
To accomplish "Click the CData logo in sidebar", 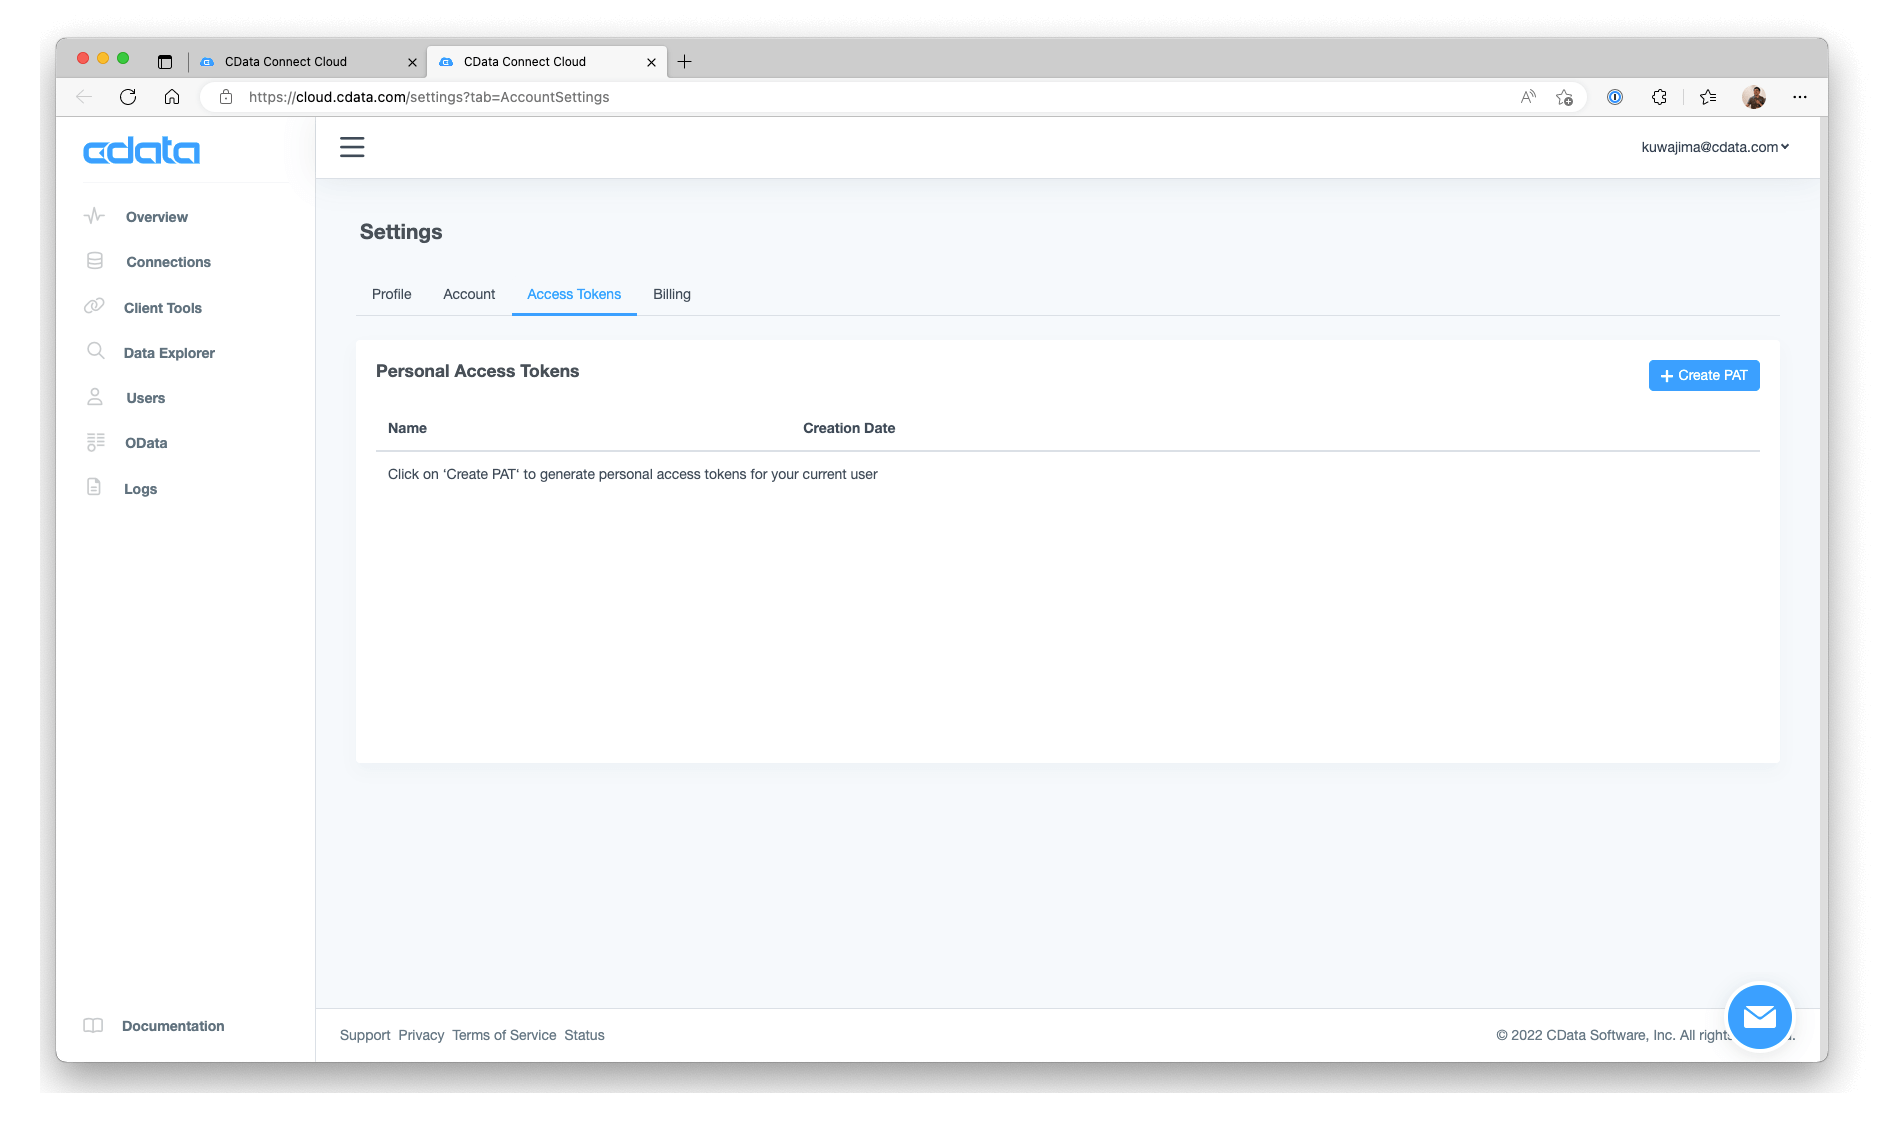I will tap(141, 151).
